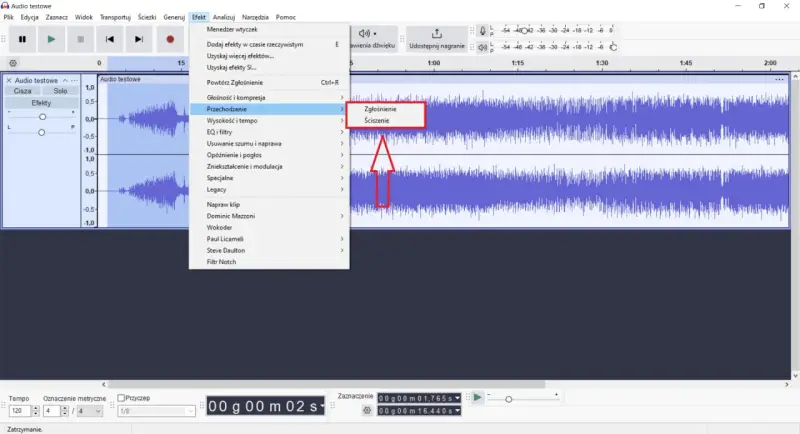Image resolution: width=800 pixels, height=434 pixels.
Task: Expand the Legacy submenu
Action: click(269, 190)
